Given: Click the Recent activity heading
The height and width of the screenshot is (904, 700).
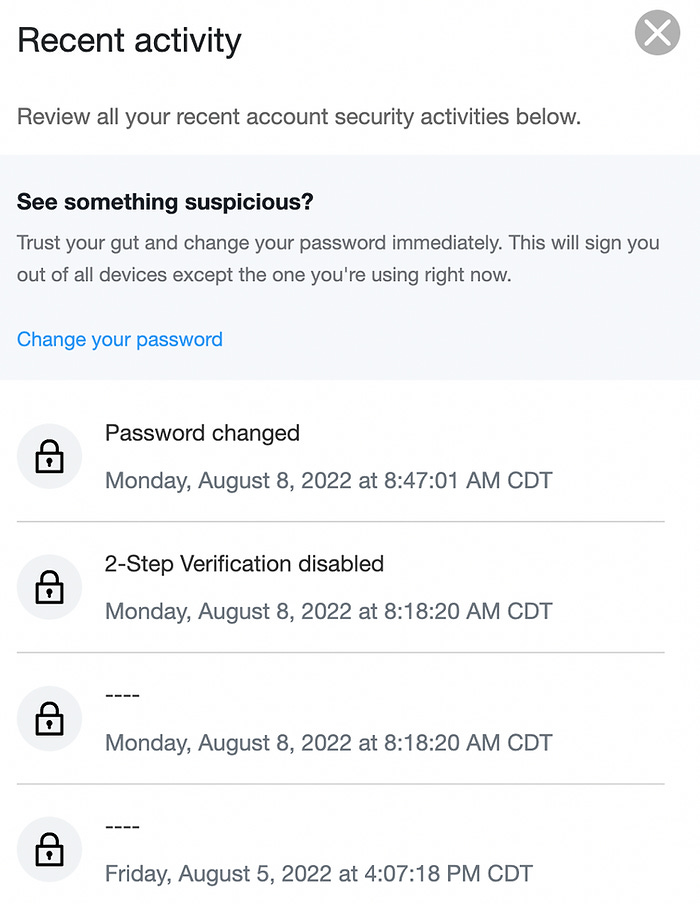Looking at the screenshot, I should (129, 41).
